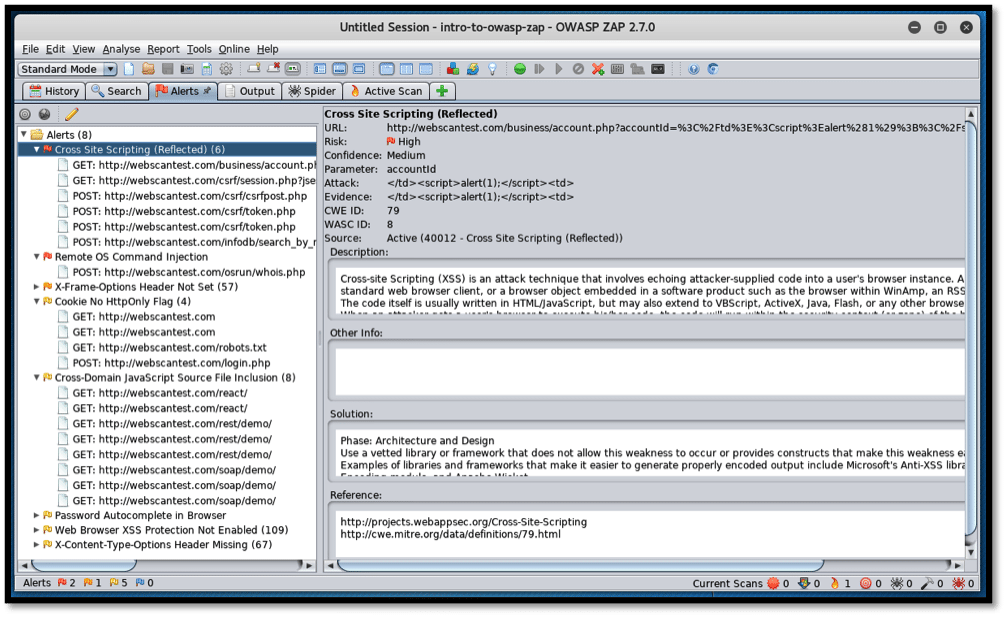
Task: Open the Analyse menu
Action: (x=121, y=49)
